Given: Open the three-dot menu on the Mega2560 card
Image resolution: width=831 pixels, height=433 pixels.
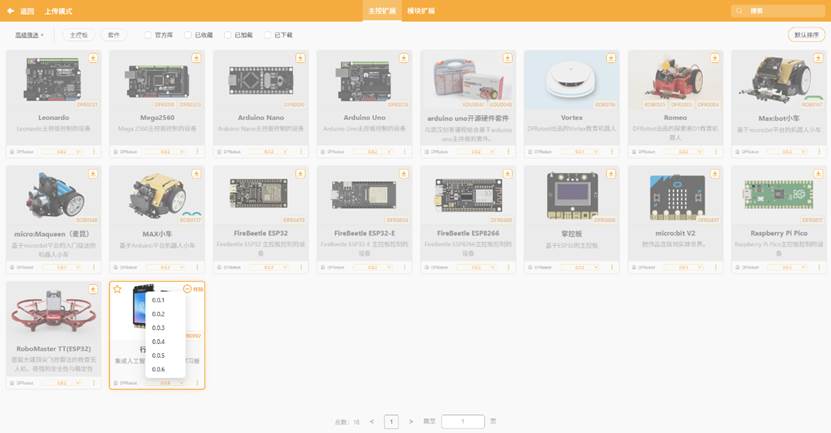Looking at the screenshot, I should pos(197,152).
